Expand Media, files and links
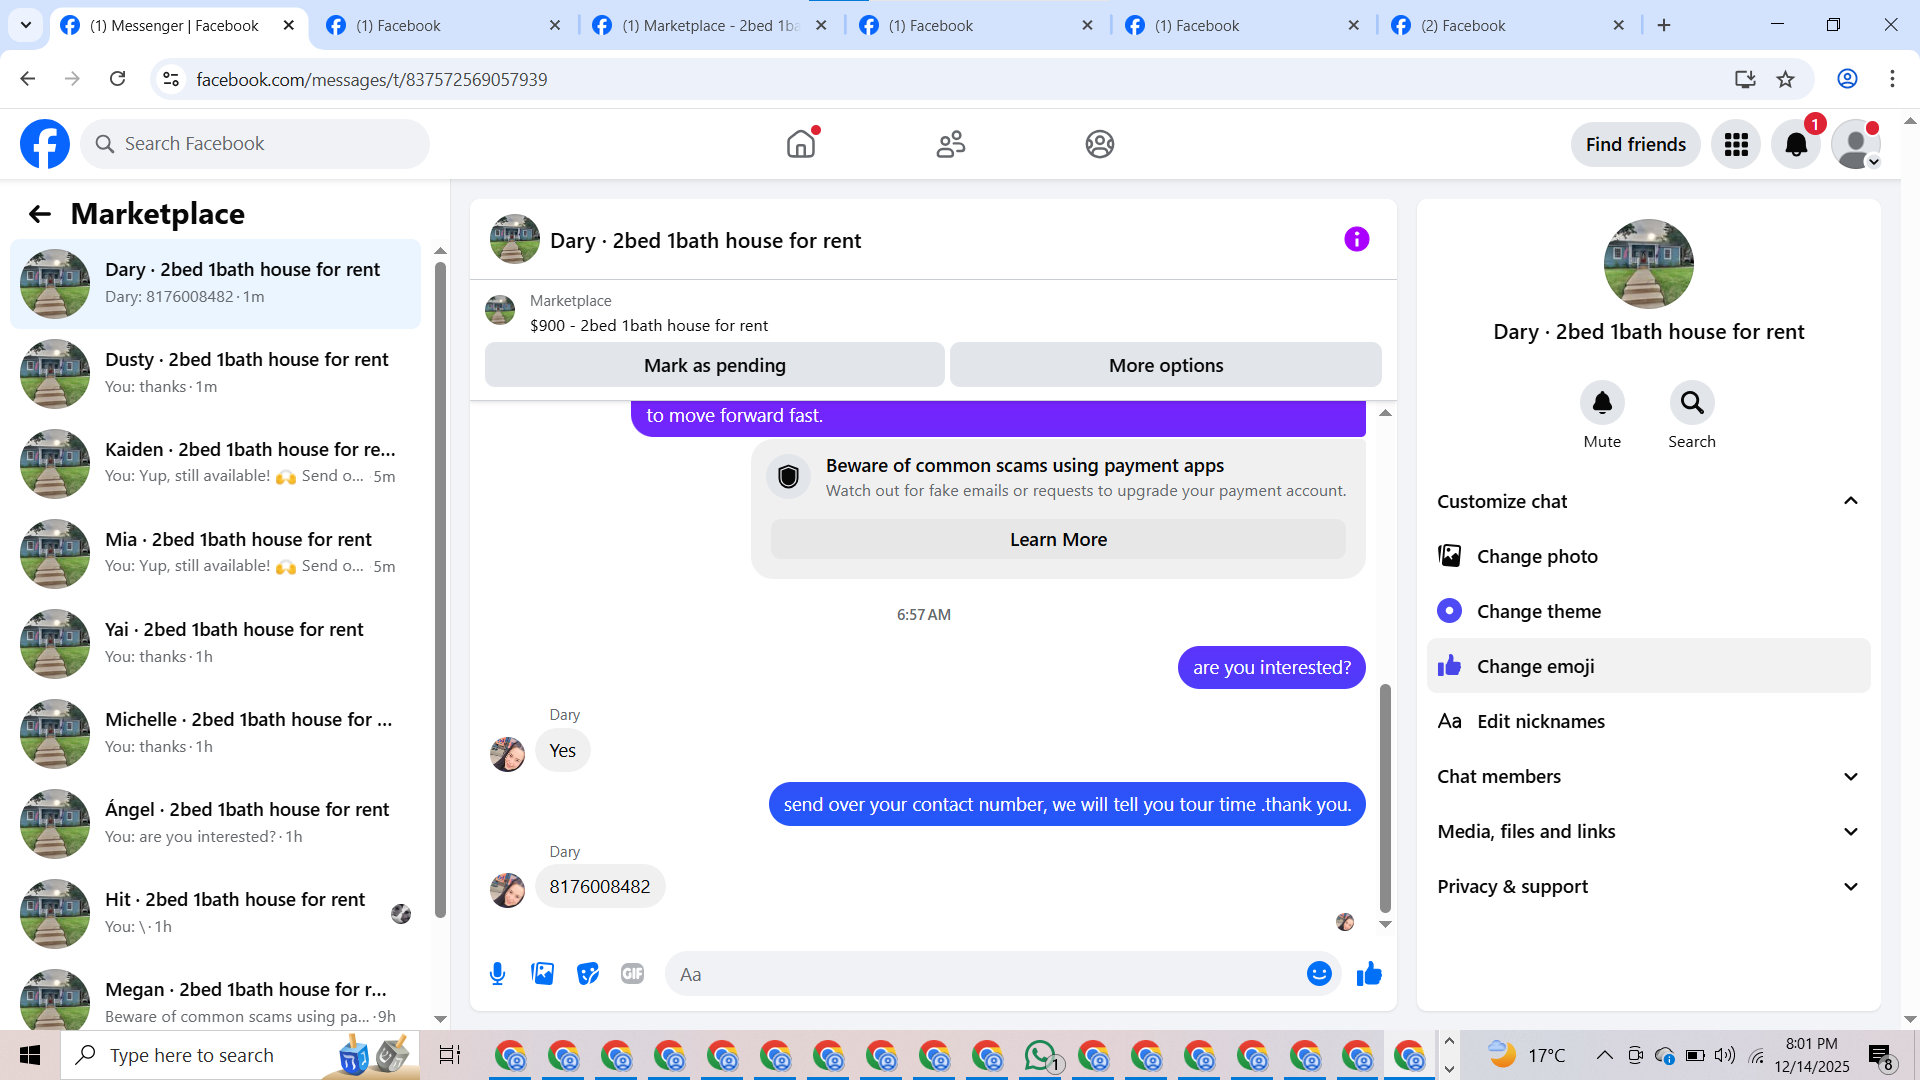This screenshot has width=1920, height=1080. 1850,832
